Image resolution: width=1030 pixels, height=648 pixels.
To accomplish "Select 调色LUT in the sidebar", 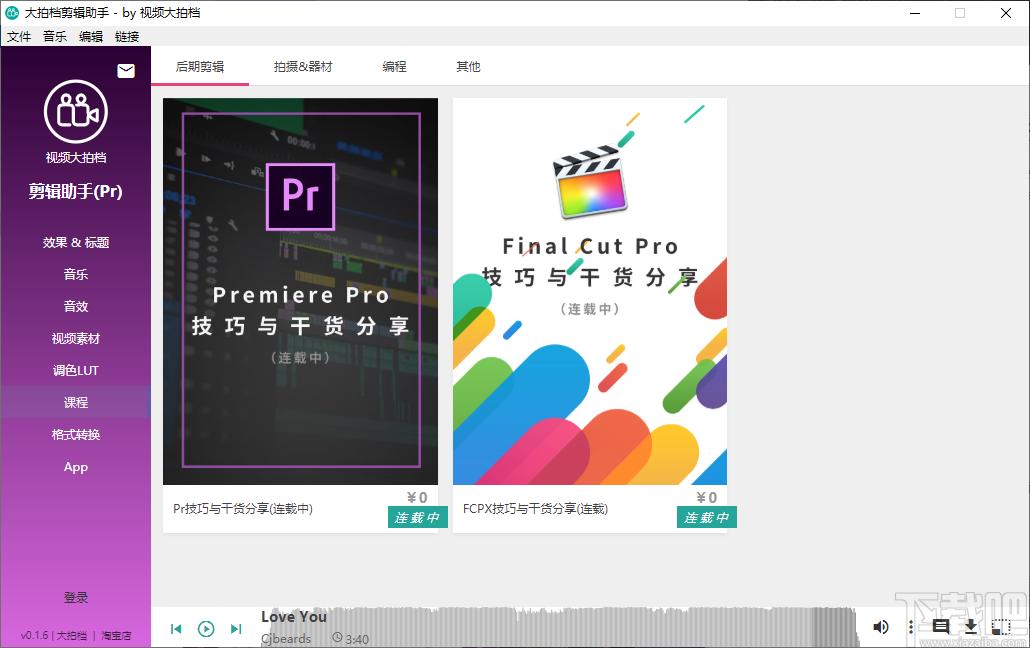I will 76,371.
